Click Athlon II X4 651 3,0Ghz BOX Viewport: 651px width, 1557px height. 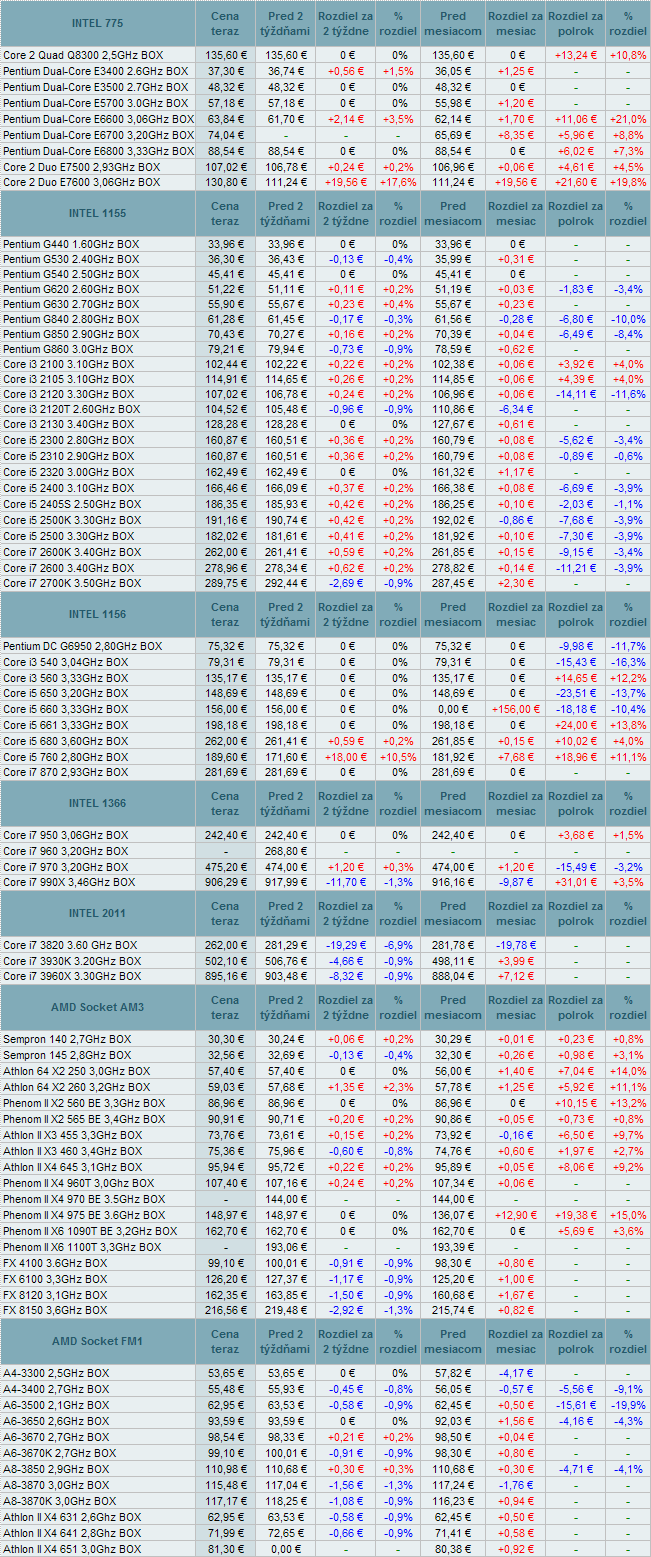[x=72, y=1549]
